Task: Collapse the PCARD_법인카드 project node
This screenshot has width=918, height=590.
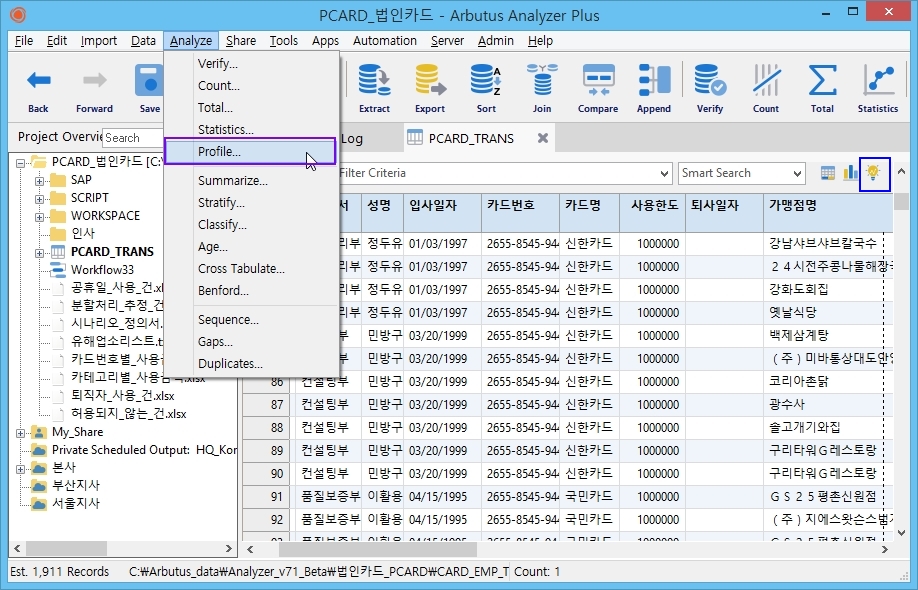Action: pos(20,163)
